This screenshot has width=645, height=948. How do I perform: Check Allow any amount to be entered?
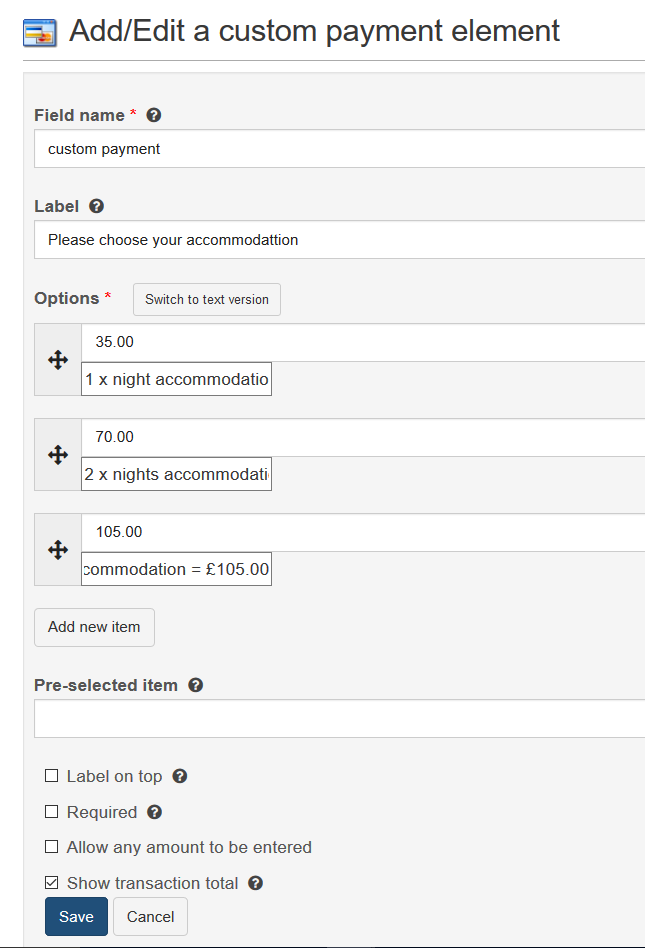(x=52, y=847)
